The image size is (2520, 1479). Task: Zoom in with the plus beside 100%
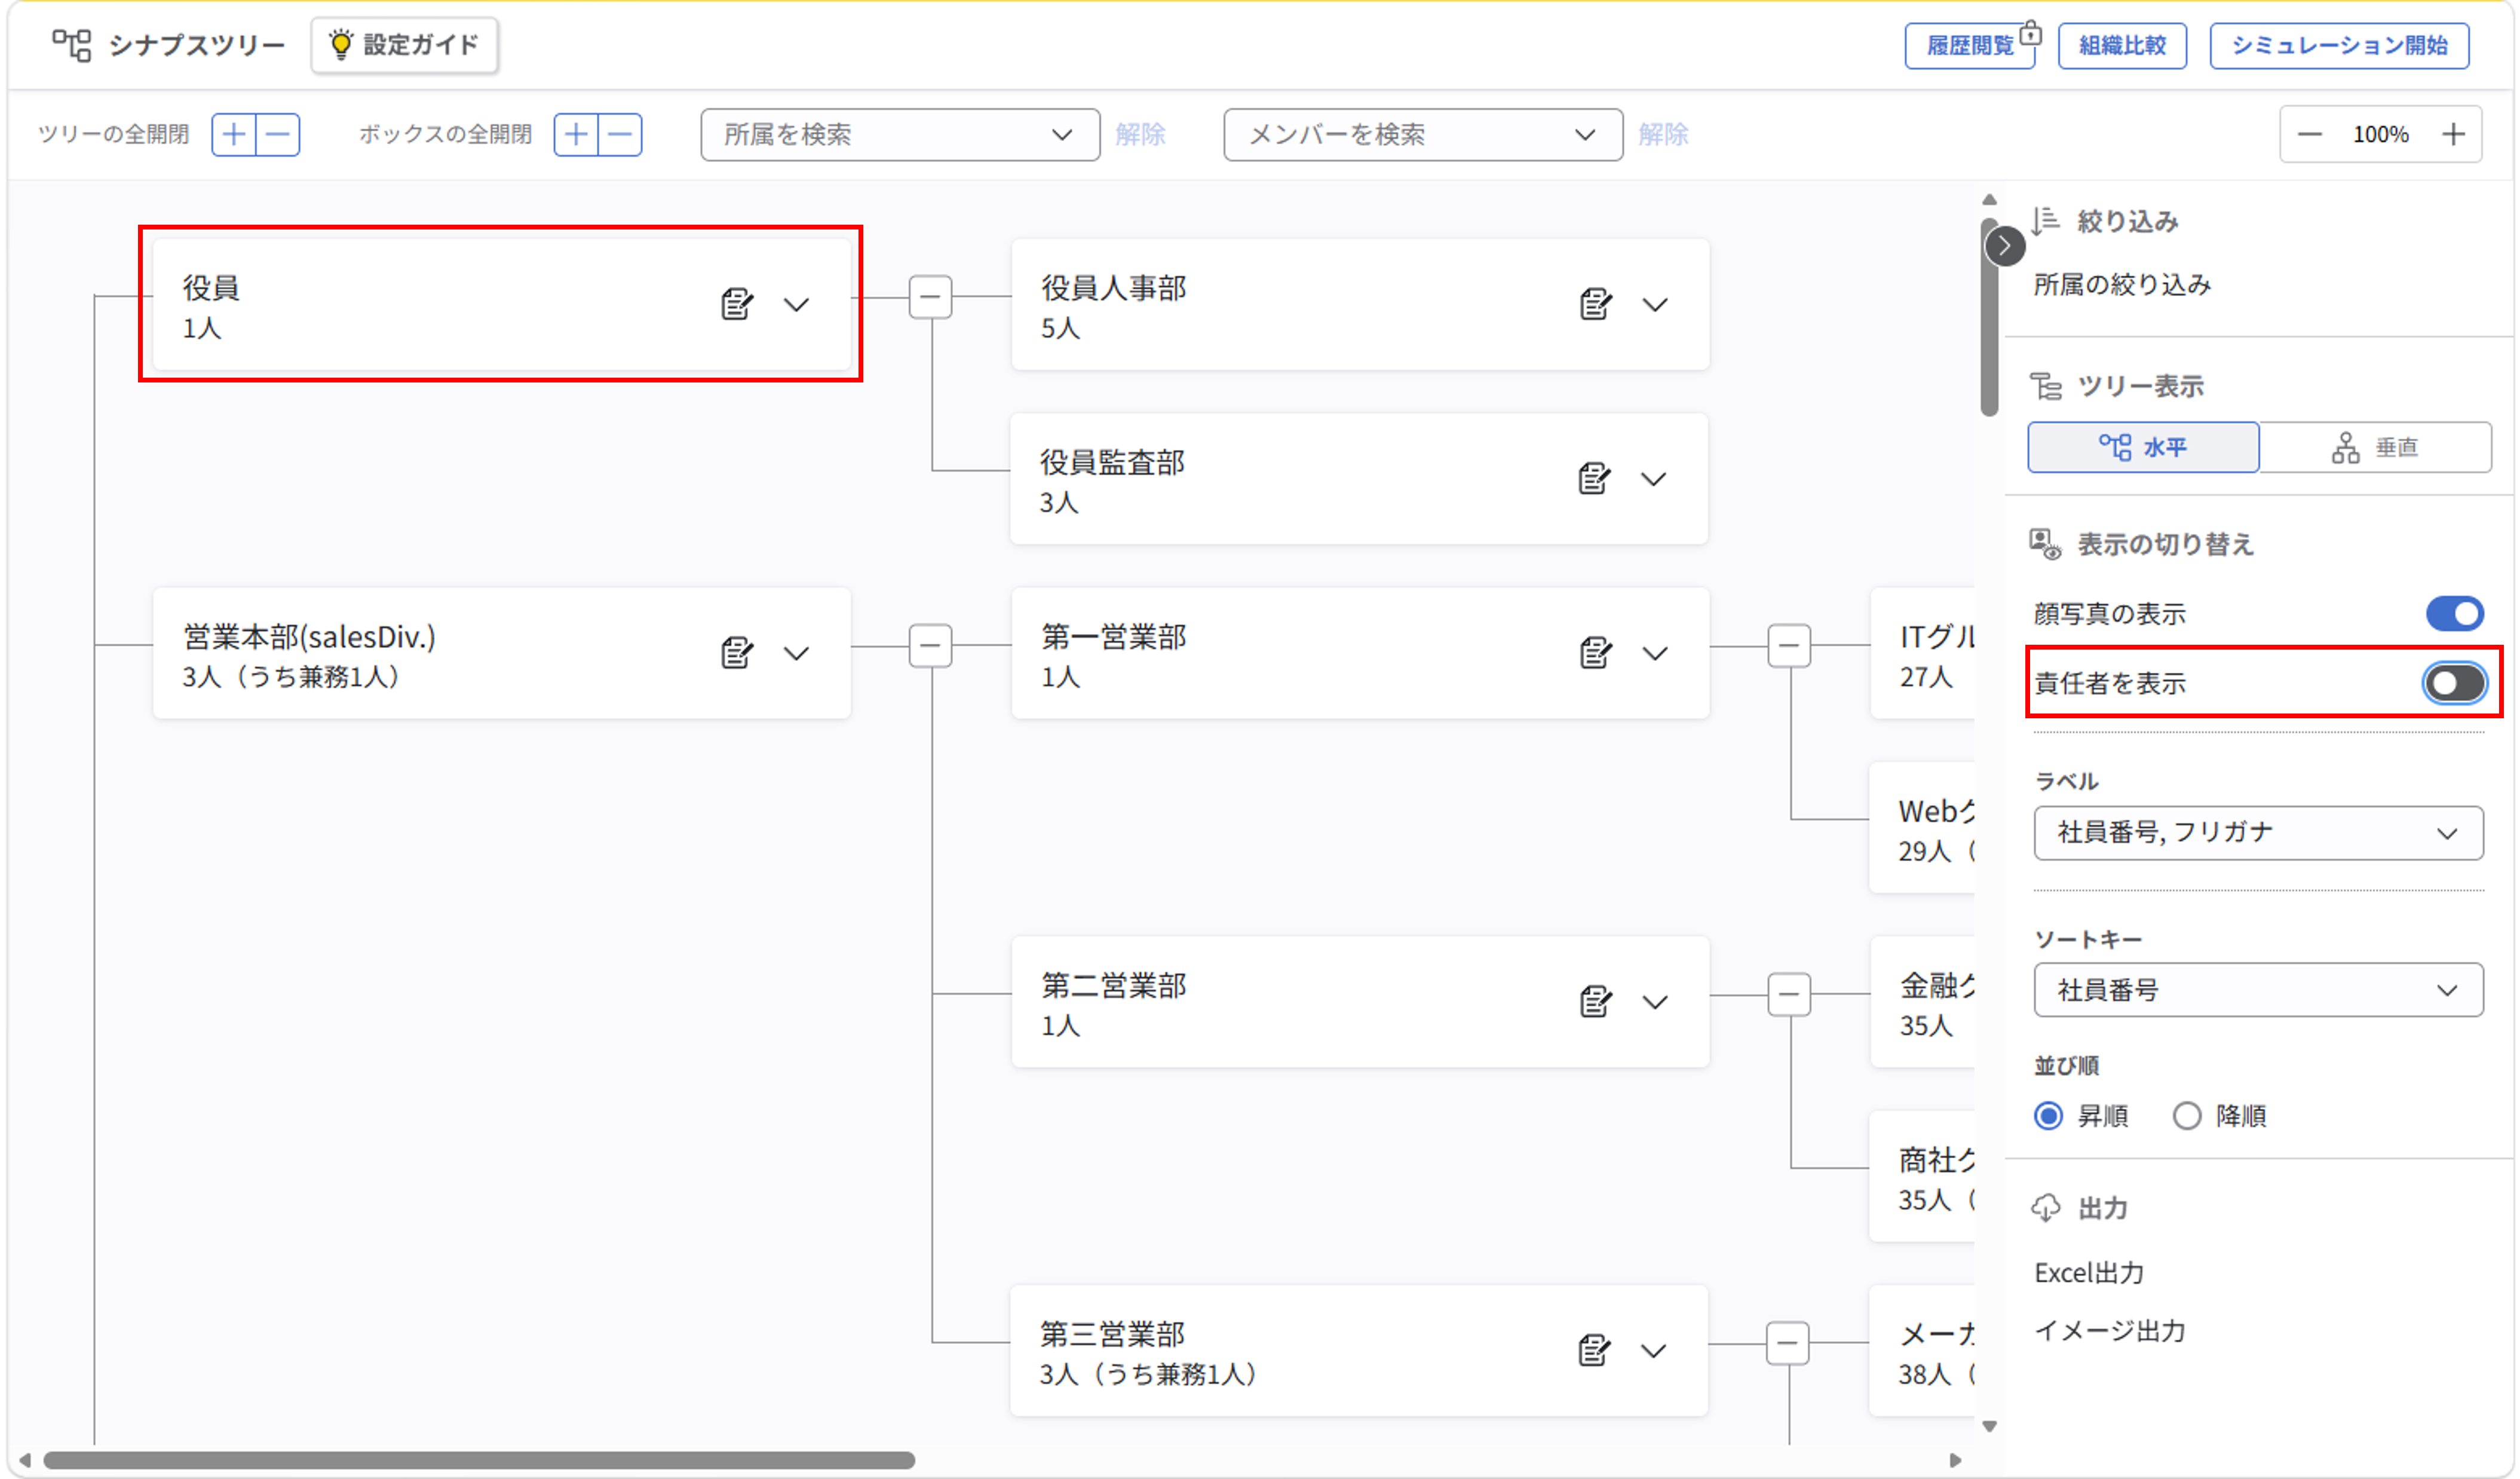point(2453,134)
